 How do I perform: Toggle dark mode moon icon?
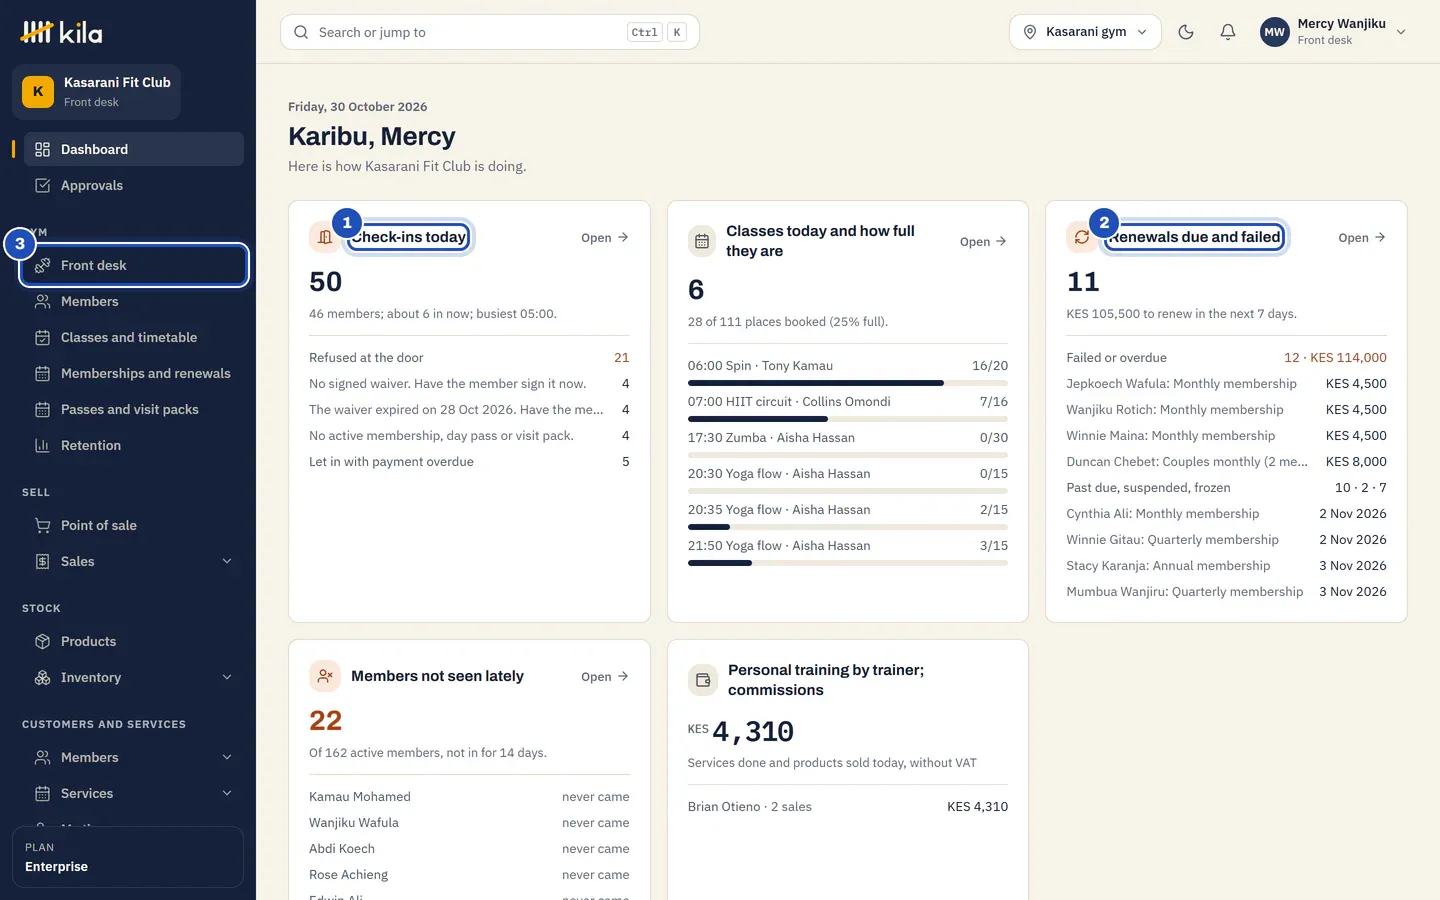pos(1186,32)
